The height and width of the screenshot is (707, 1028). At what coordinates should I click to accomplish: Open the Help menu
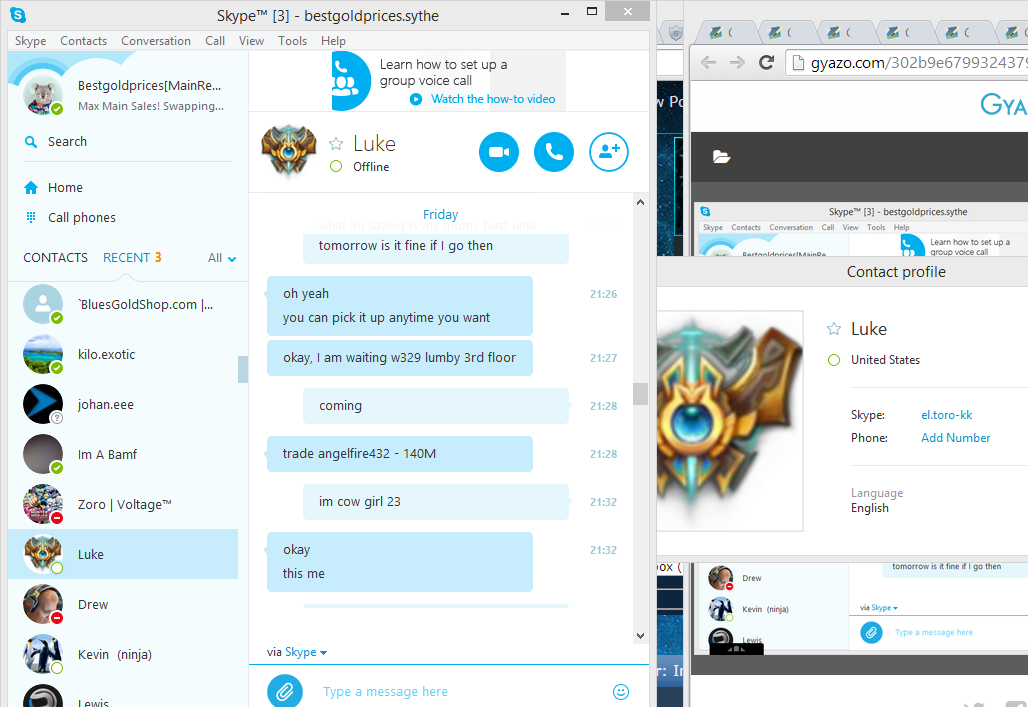[333, 41]
